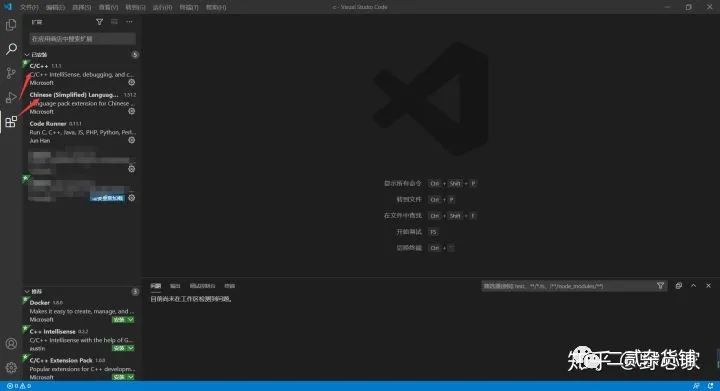Viewport: 720px width, 391px height.
Task: Open the manage gear for Code Runner
Action: tap(131, 140)
